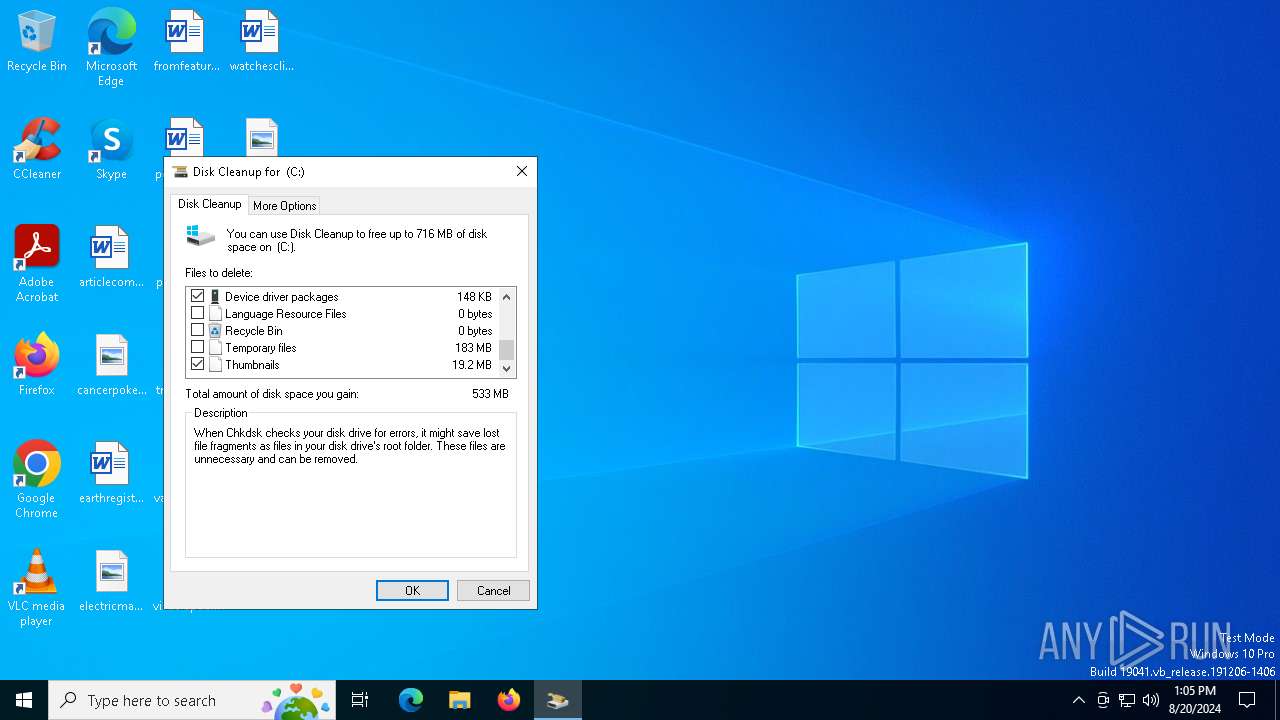
Task: Close the Disk Cleanup dialog
Action: (521, 171)
